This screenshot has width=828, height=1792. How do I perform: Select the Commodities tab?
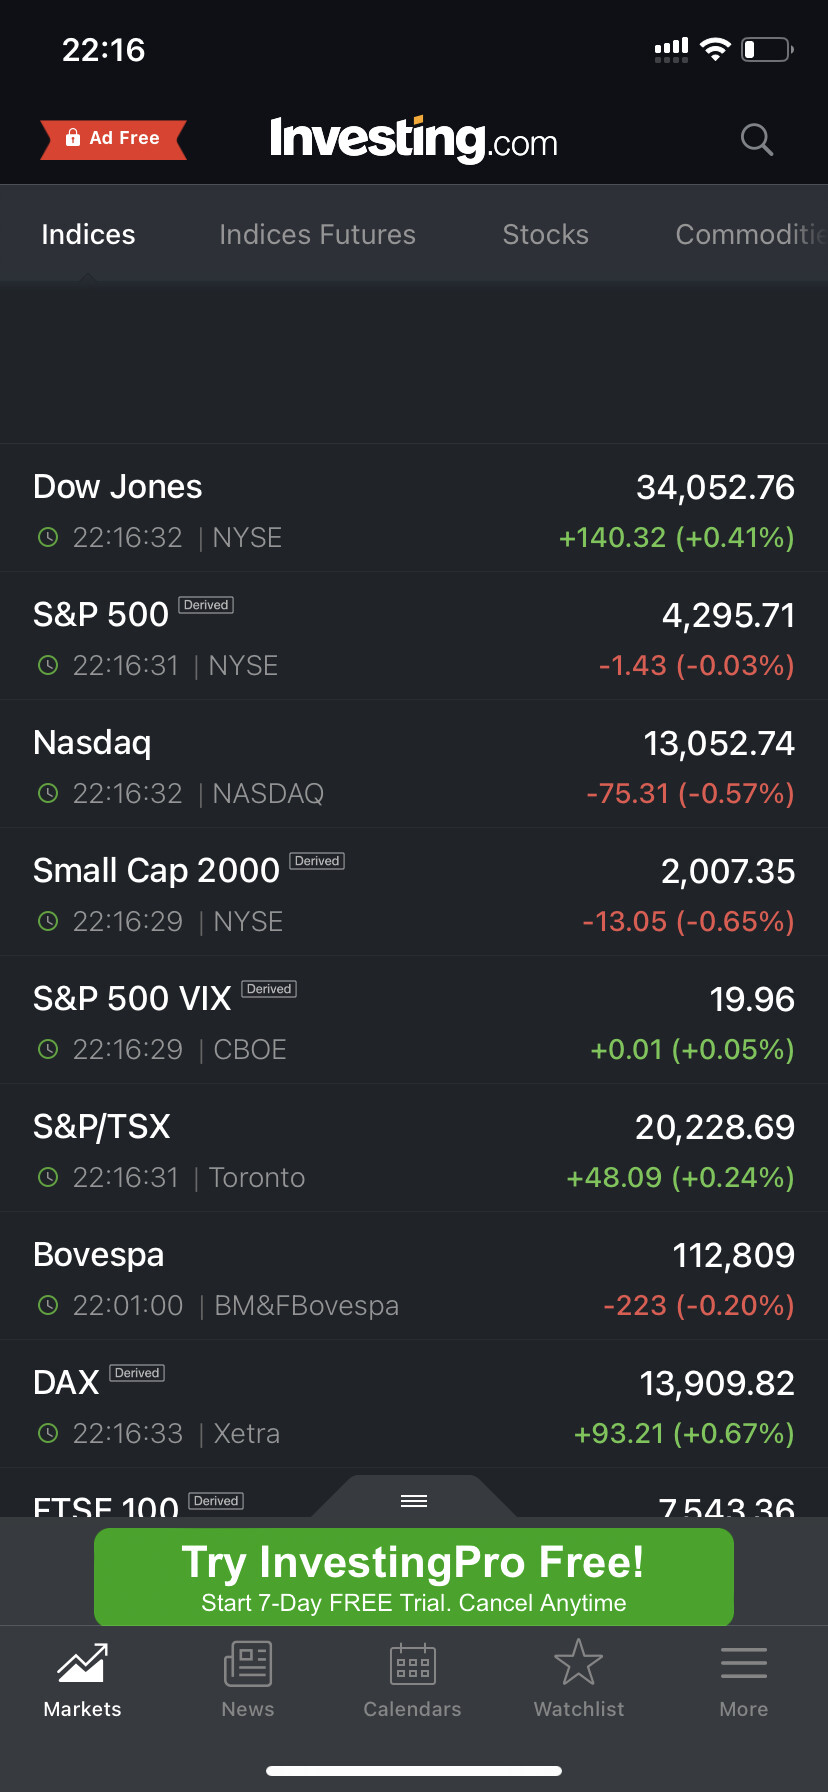click(x=750, y=234)
